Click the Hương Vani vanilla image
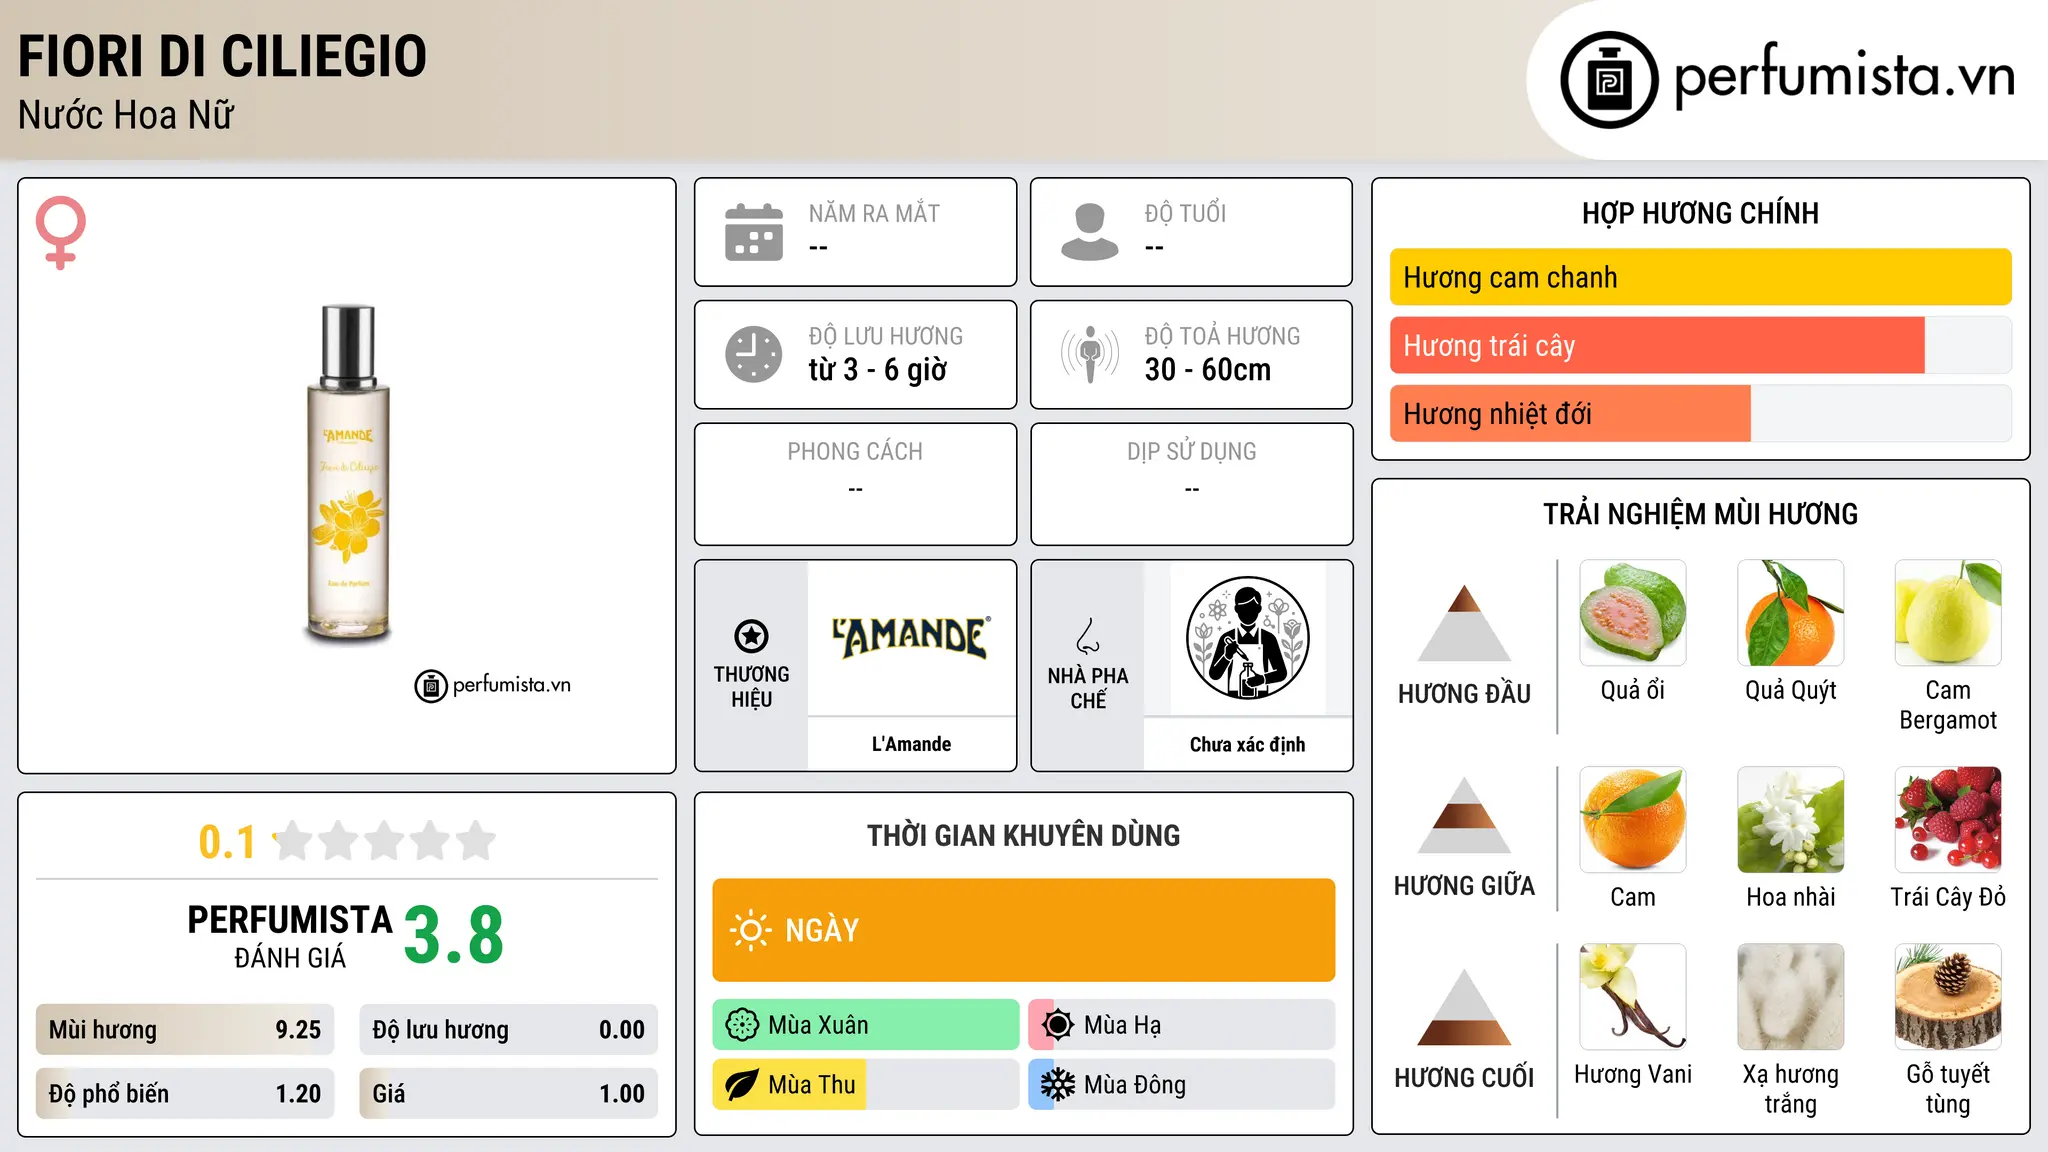Viewport: 2048px width, 1152px height. click(x=1633, y=997)
